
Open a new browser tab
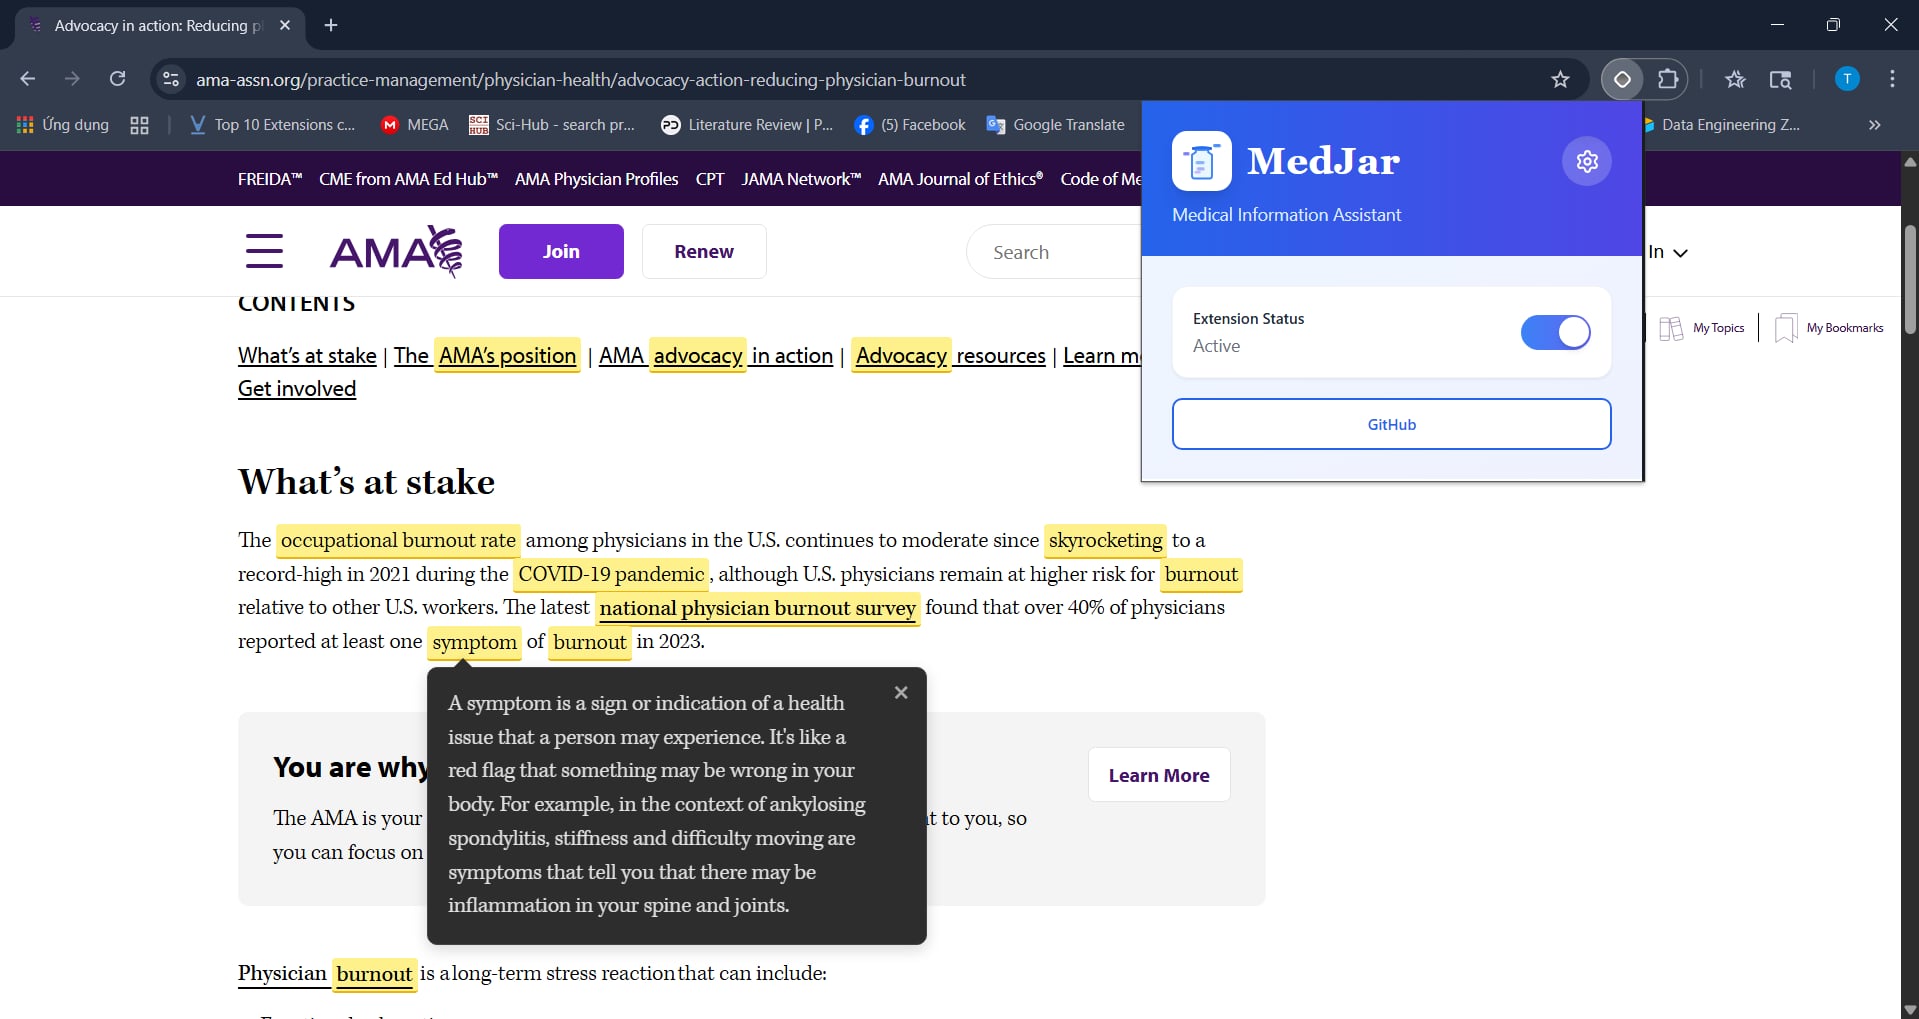331,25
